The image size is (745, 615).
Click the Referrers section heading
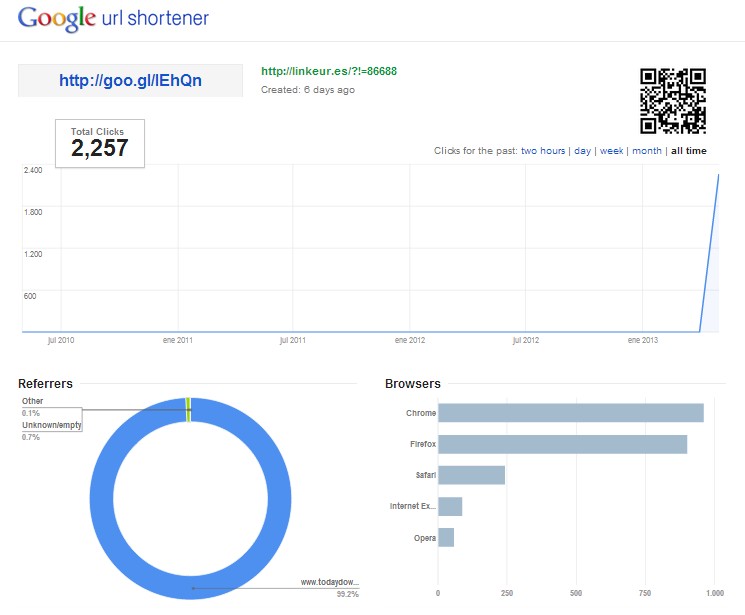(45, 384)
